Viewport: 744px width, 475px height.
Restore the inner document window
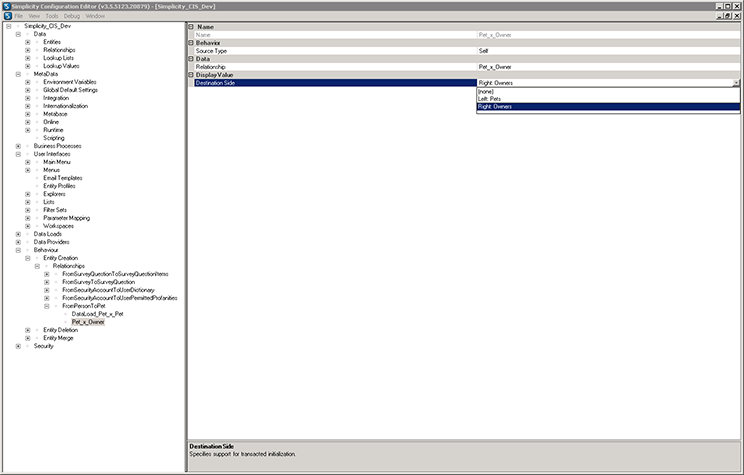click(x=728, y=16)
